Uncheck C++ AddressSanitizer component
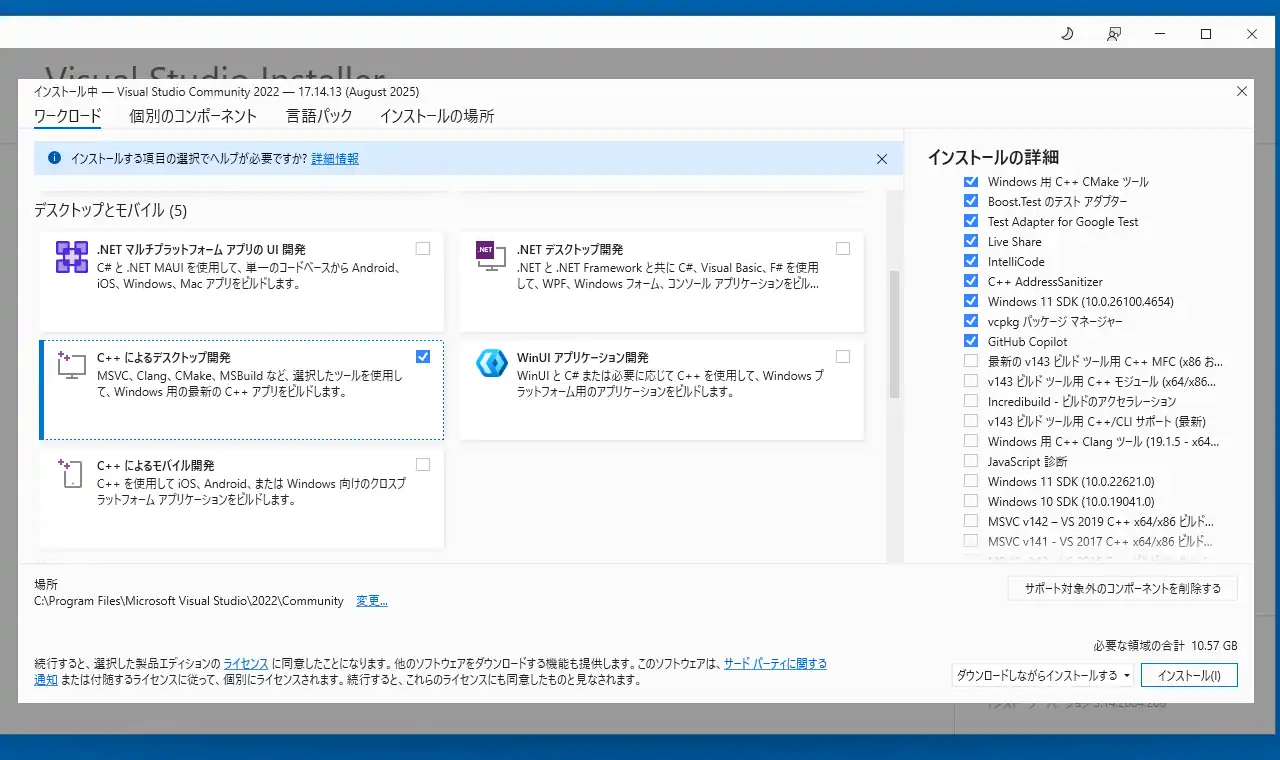Image resolution: width=1280 pixels, height=760 pixels. click(971, 281)
